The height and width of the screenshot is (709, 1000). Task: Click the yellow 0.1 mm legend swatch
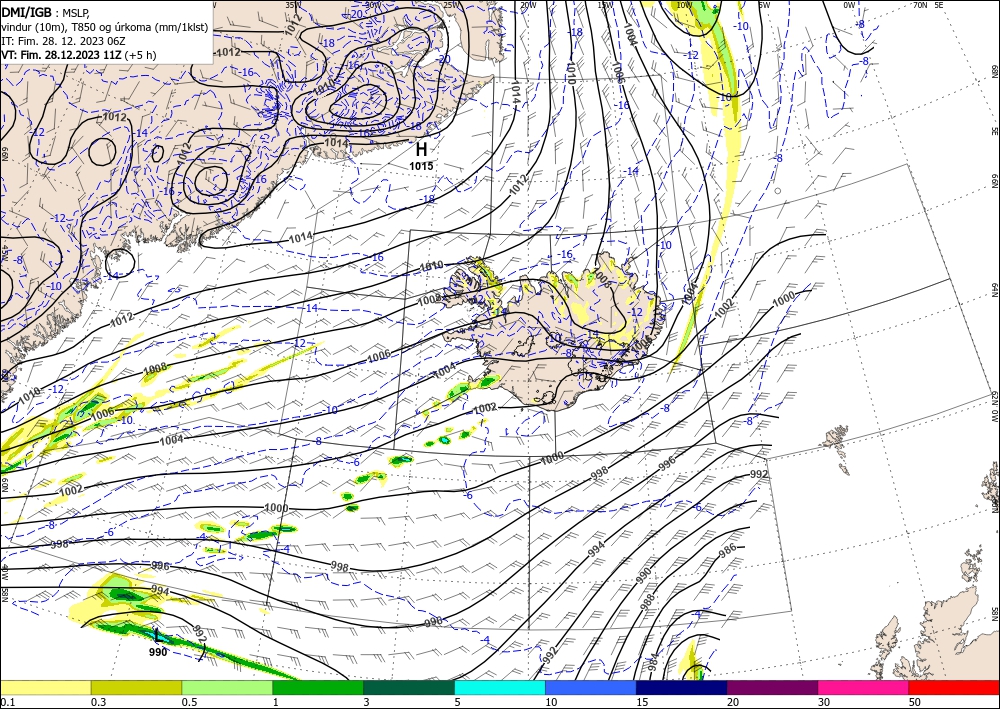[x=45, y=687]
